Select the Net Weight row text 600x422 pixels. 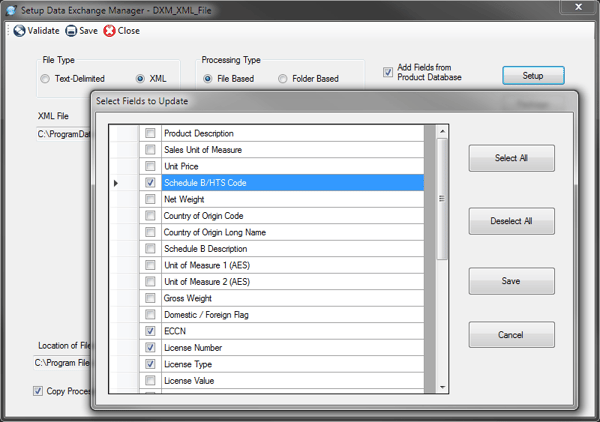point(184,199)
